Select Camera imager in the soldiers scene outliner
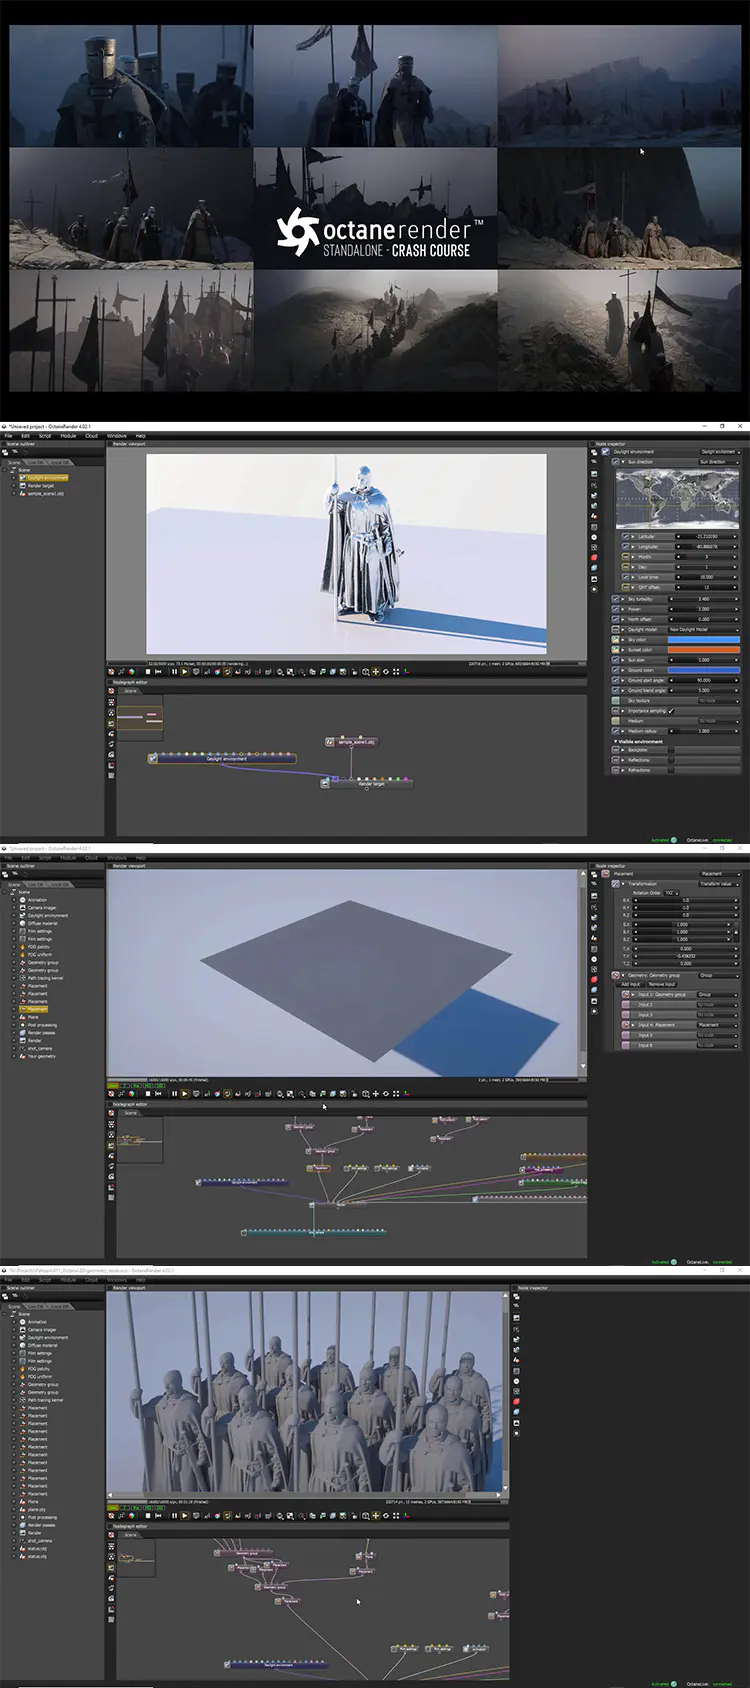The height and width of the screenshot is (1688, 750). [x=42, y=1330]
